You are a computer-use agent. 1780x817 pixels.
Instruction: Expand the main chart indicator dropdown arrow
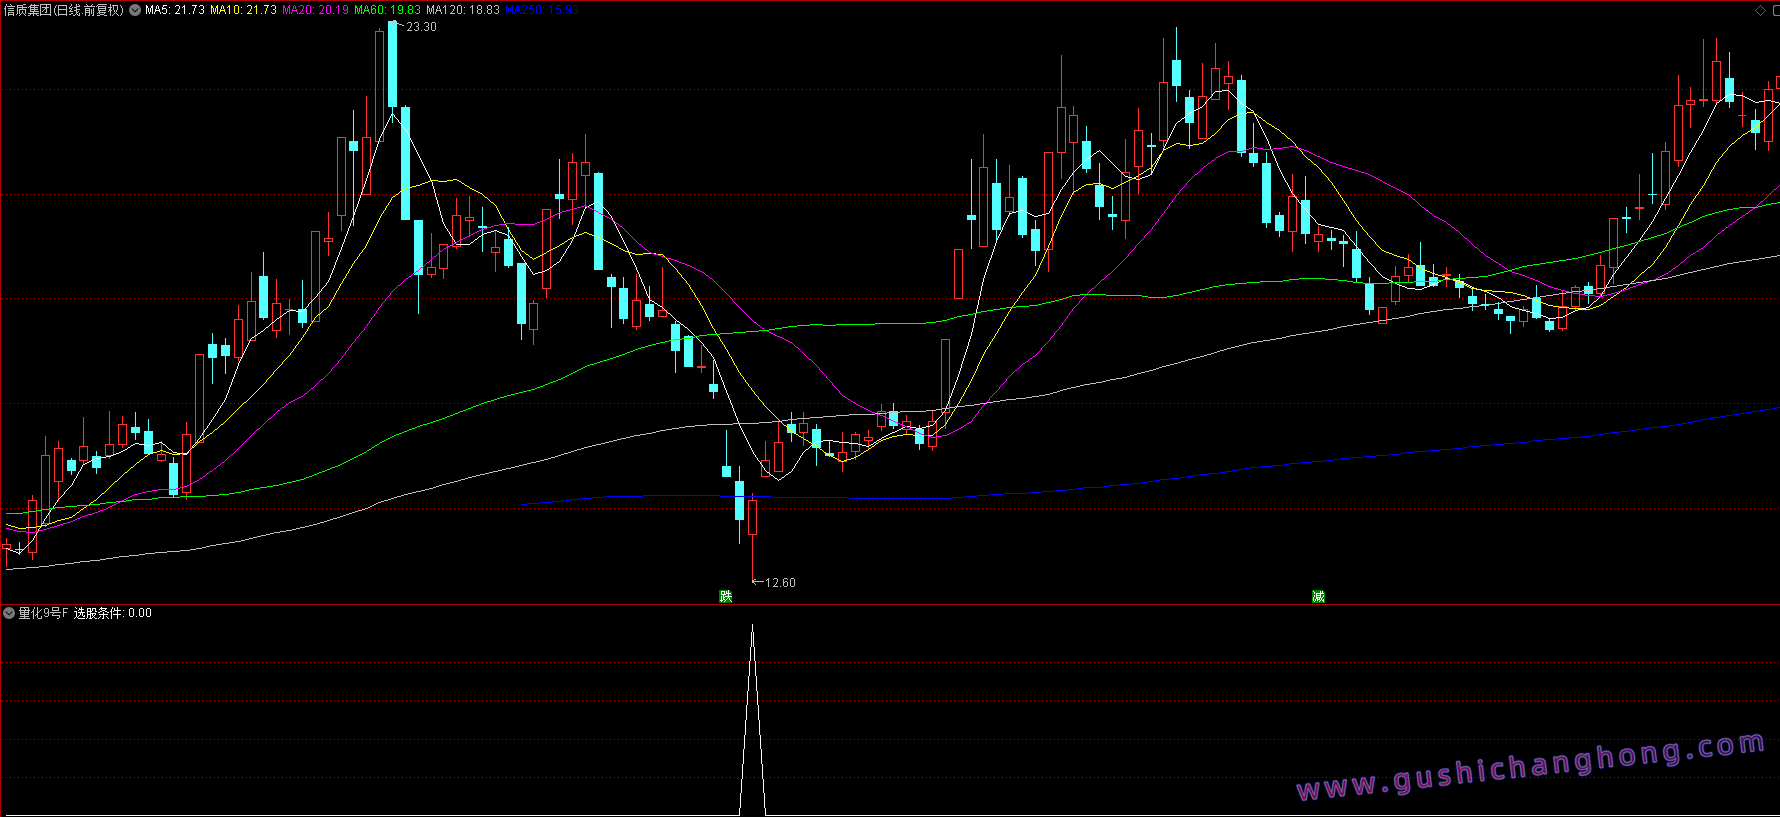(135, 10)
